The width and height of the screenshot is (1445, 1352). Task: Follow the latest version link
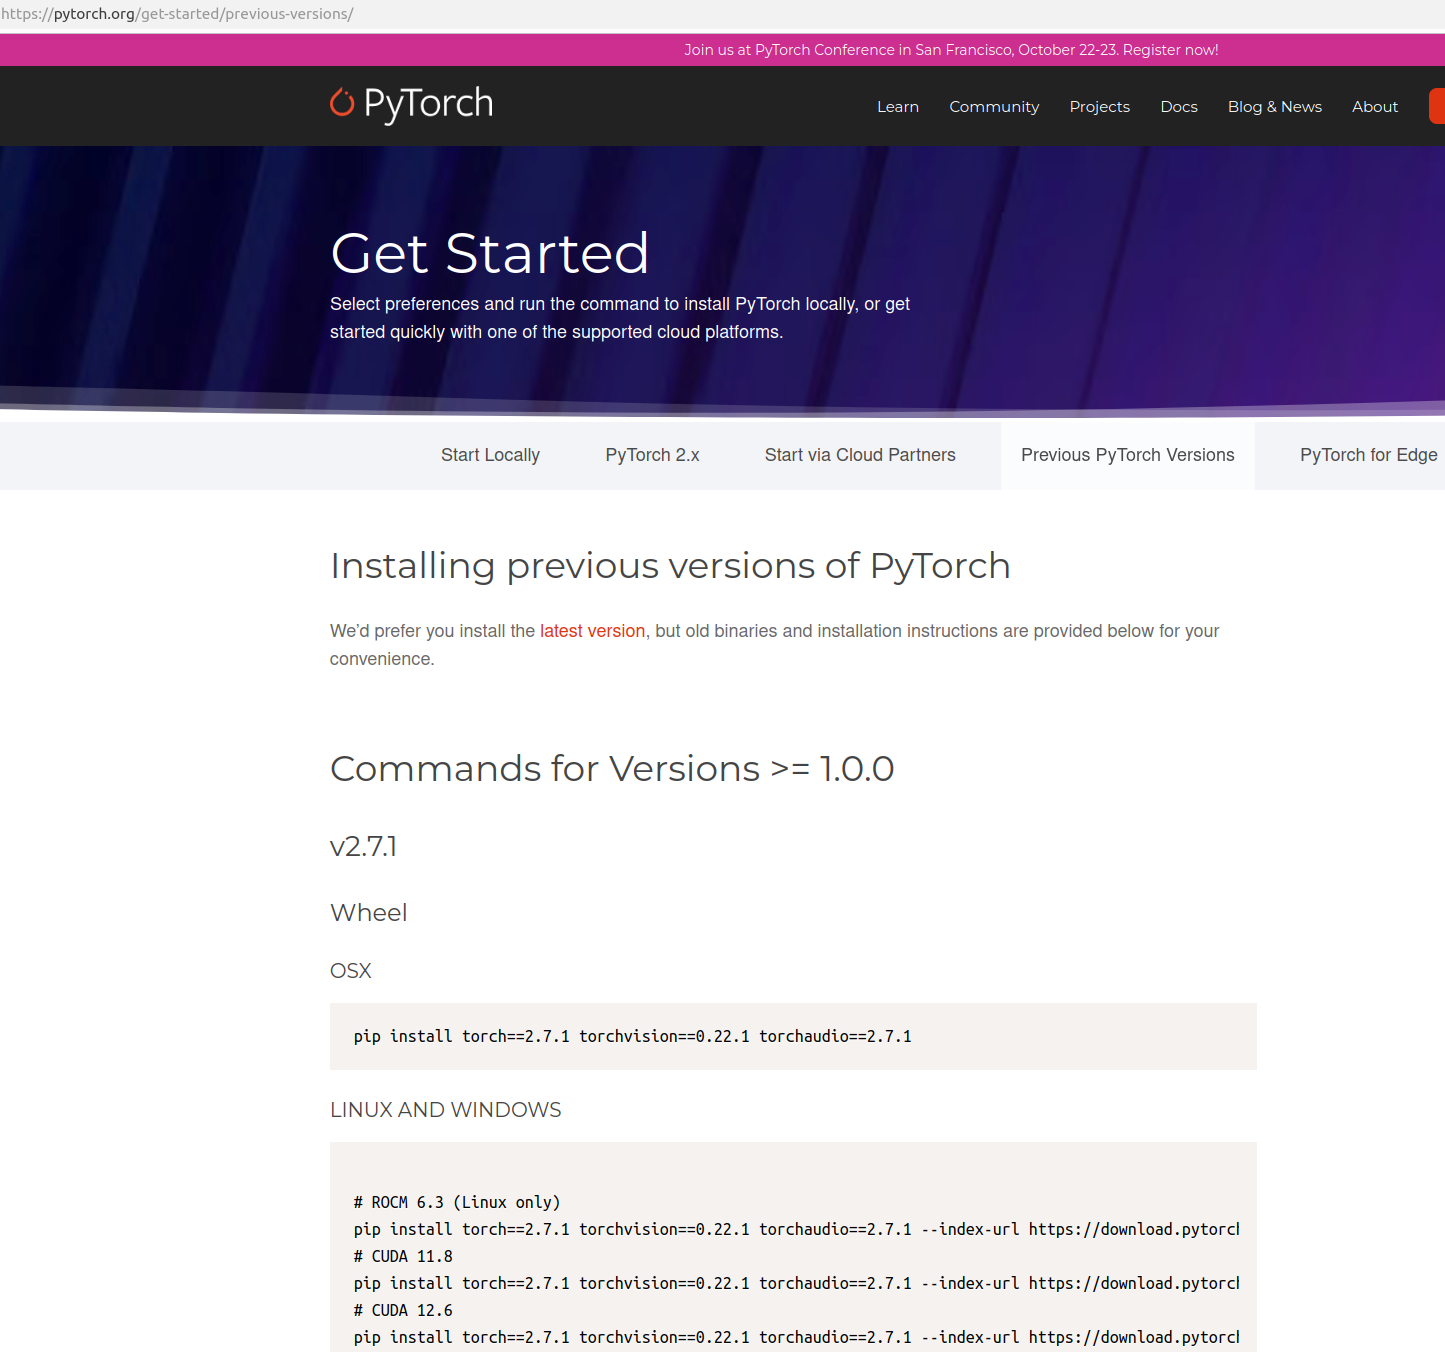[592, 631]
